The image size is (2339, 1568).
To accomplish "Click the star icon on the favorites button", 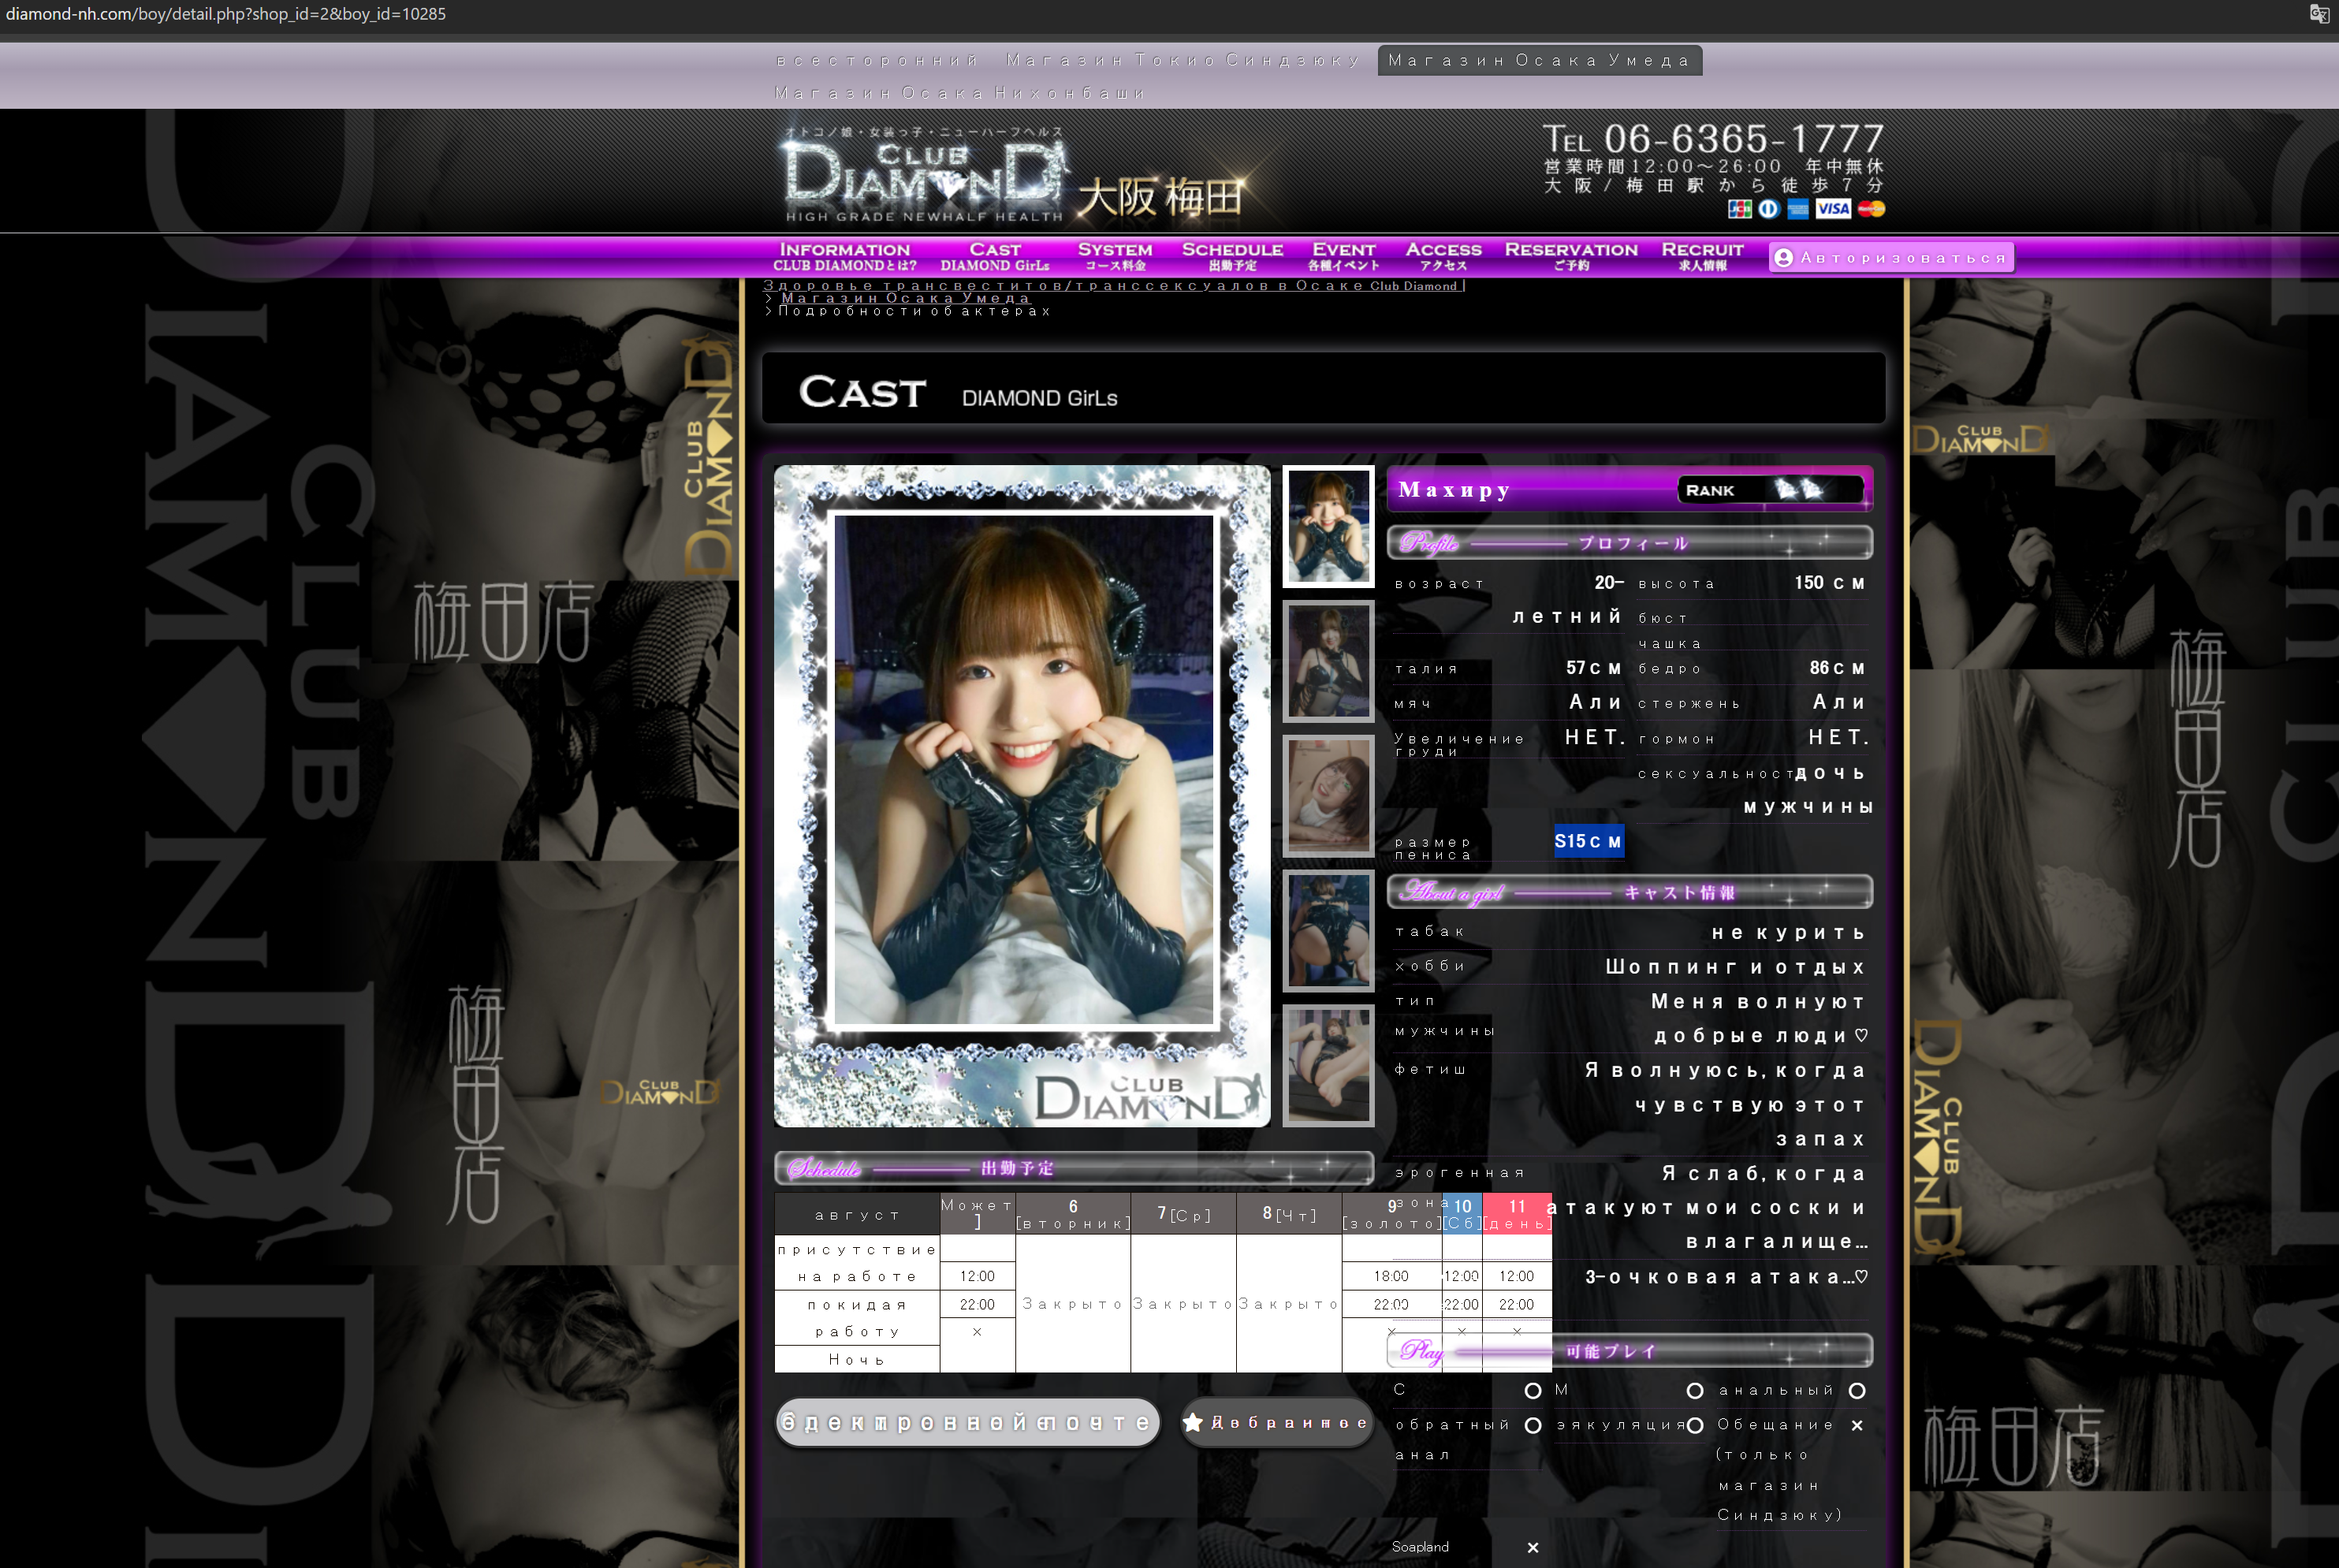I will (1193, 1423).
